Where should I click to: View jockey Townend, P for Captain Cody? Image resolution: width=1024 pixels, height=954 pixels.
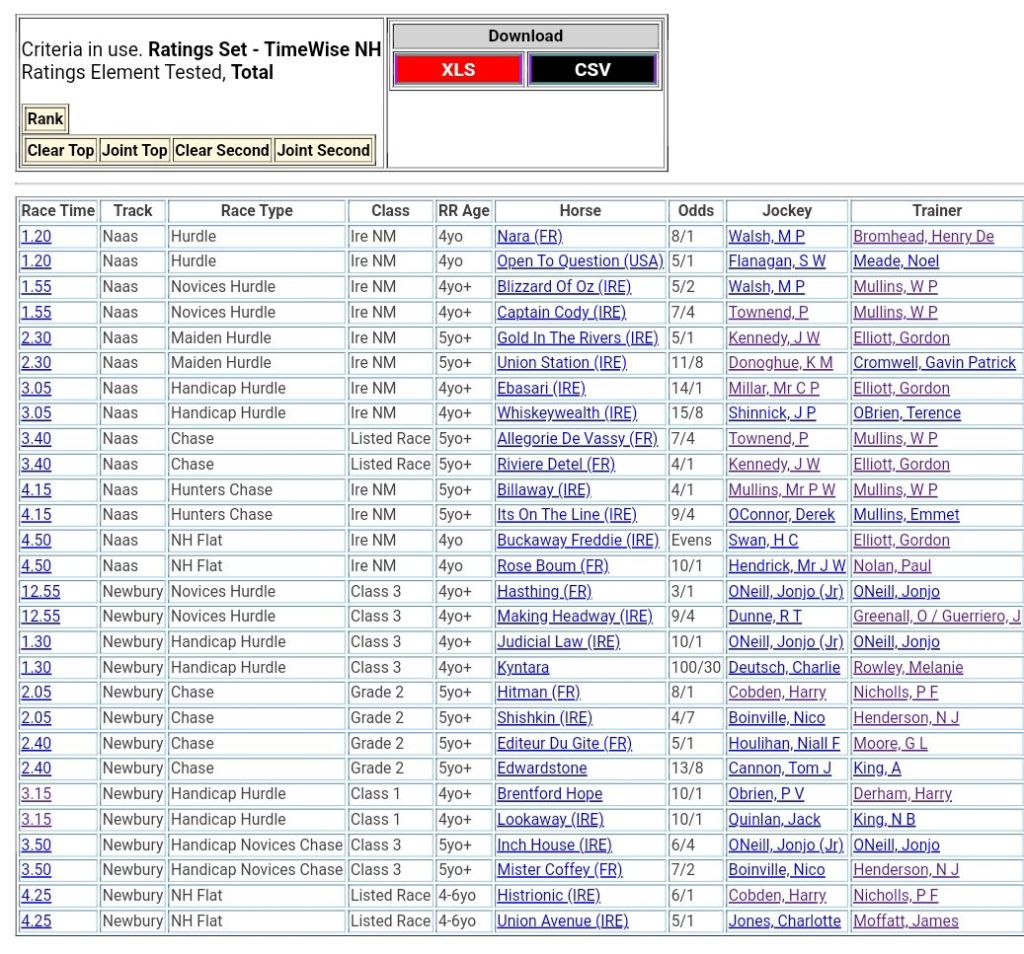(x=768, y=312)
